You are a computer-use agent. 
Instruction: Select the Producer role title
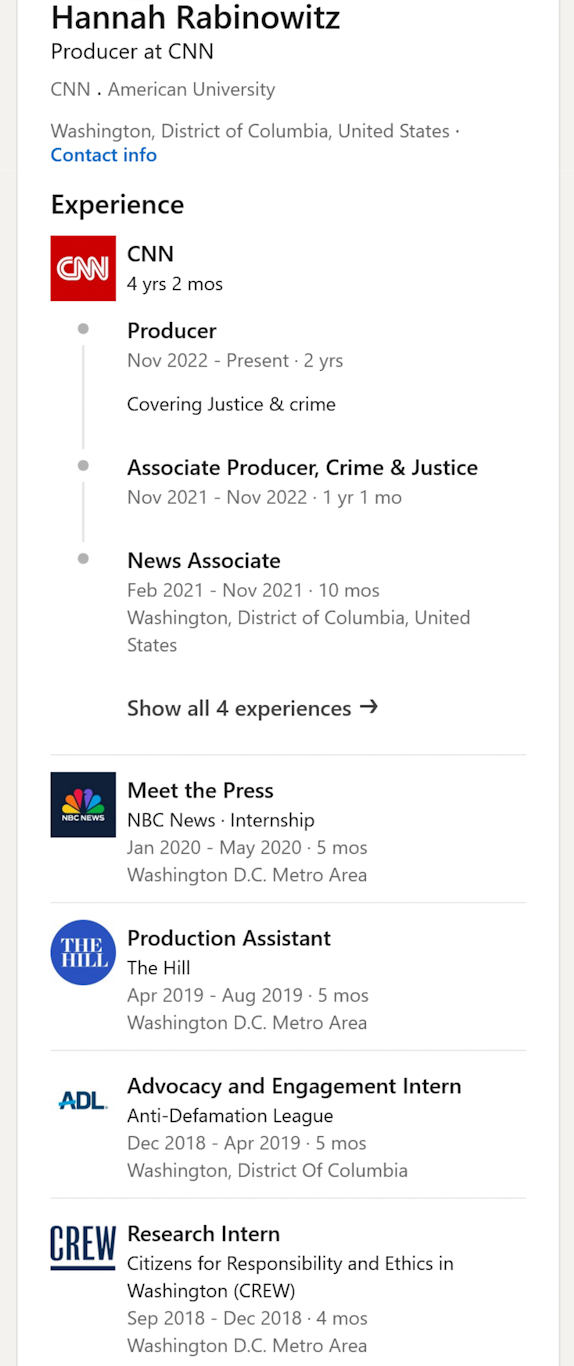click(x=172, y=331)
